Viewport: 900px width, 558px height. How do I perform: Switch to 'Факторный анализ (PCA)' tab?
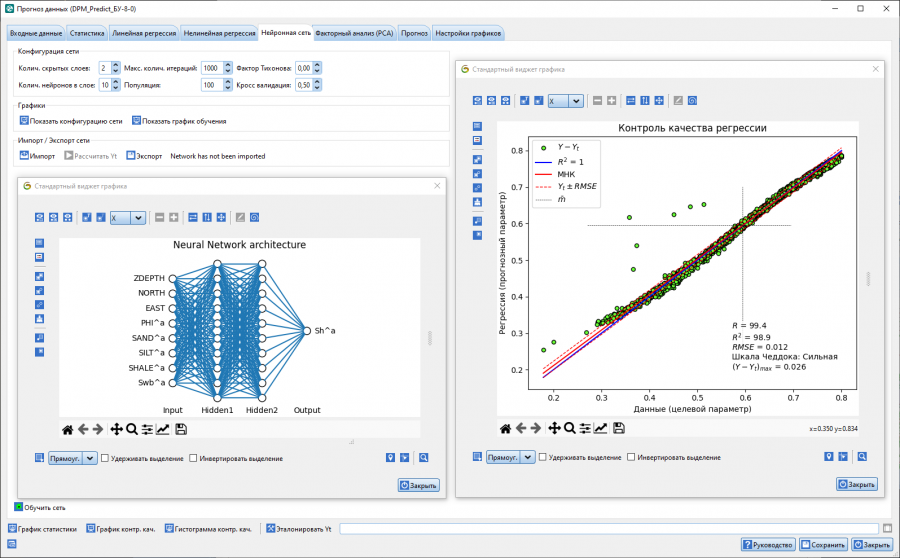click(354, 33)
